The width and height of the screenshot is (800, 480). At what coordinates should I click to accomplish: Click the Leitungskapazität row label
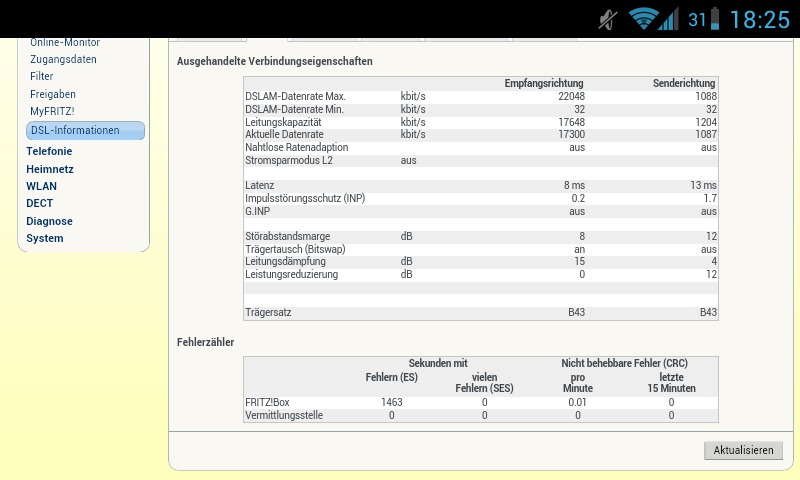pyautogui.click(x=283, y=122)
